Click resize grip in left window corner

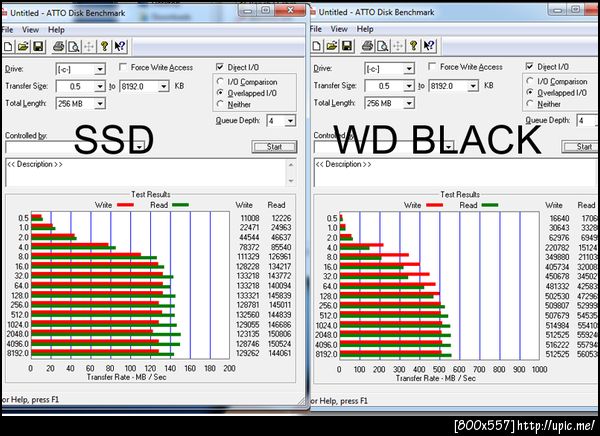pyautogui.click(x=302, y=400)
